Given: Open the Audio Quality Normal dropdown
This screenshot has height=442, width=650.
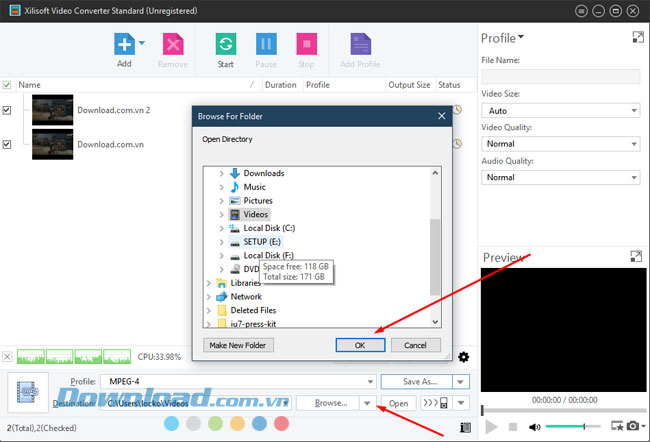Looking at the screenshot, I should click(560, 177).
